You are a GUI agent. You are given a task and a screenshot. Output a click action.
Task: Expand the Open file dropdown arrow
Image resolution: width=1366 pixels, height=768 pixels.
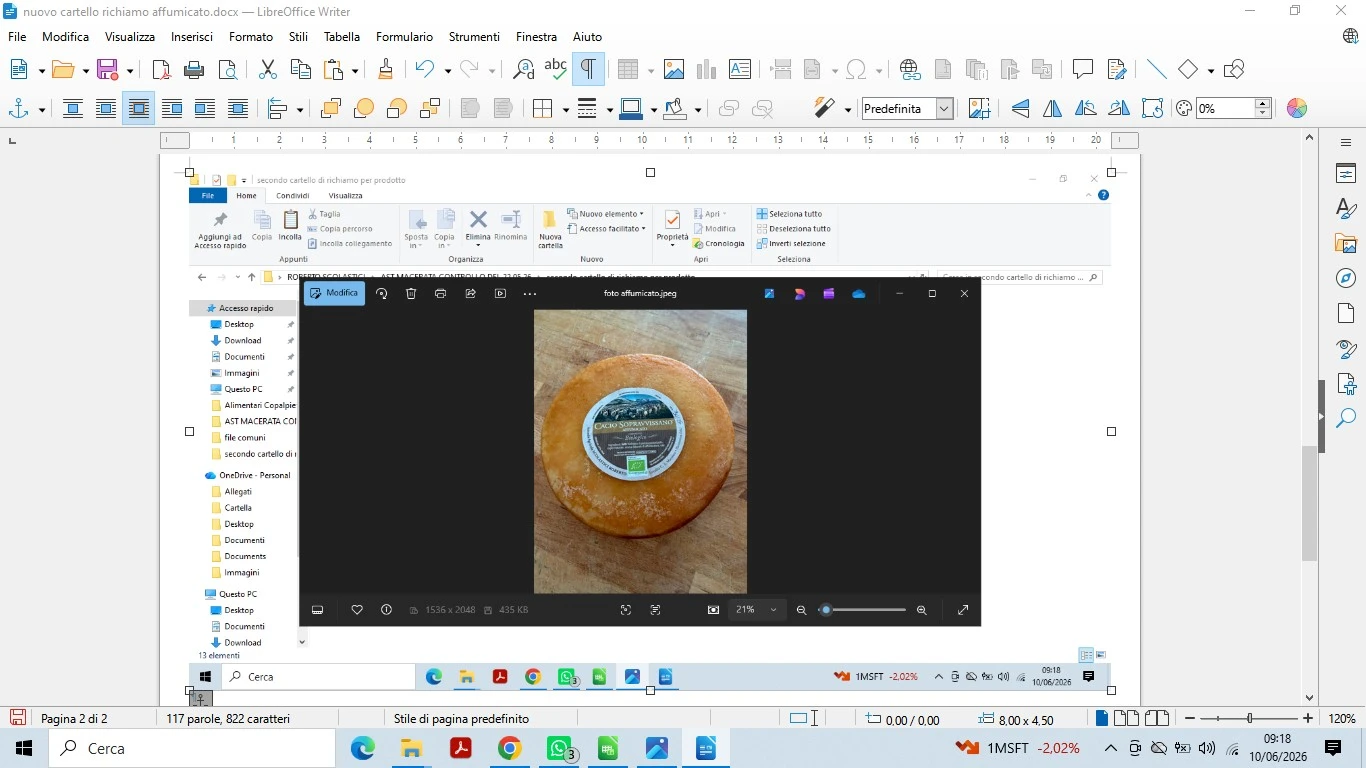point(85,70)
